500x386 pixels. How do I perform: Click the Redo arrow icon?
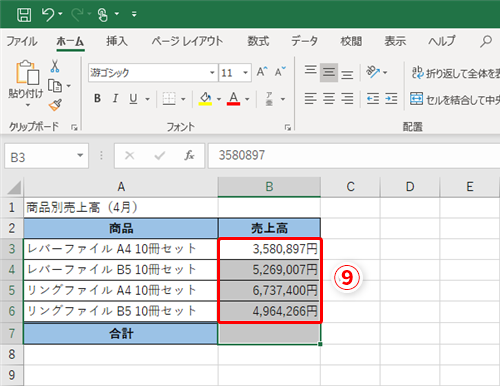[x=77, y=14]
